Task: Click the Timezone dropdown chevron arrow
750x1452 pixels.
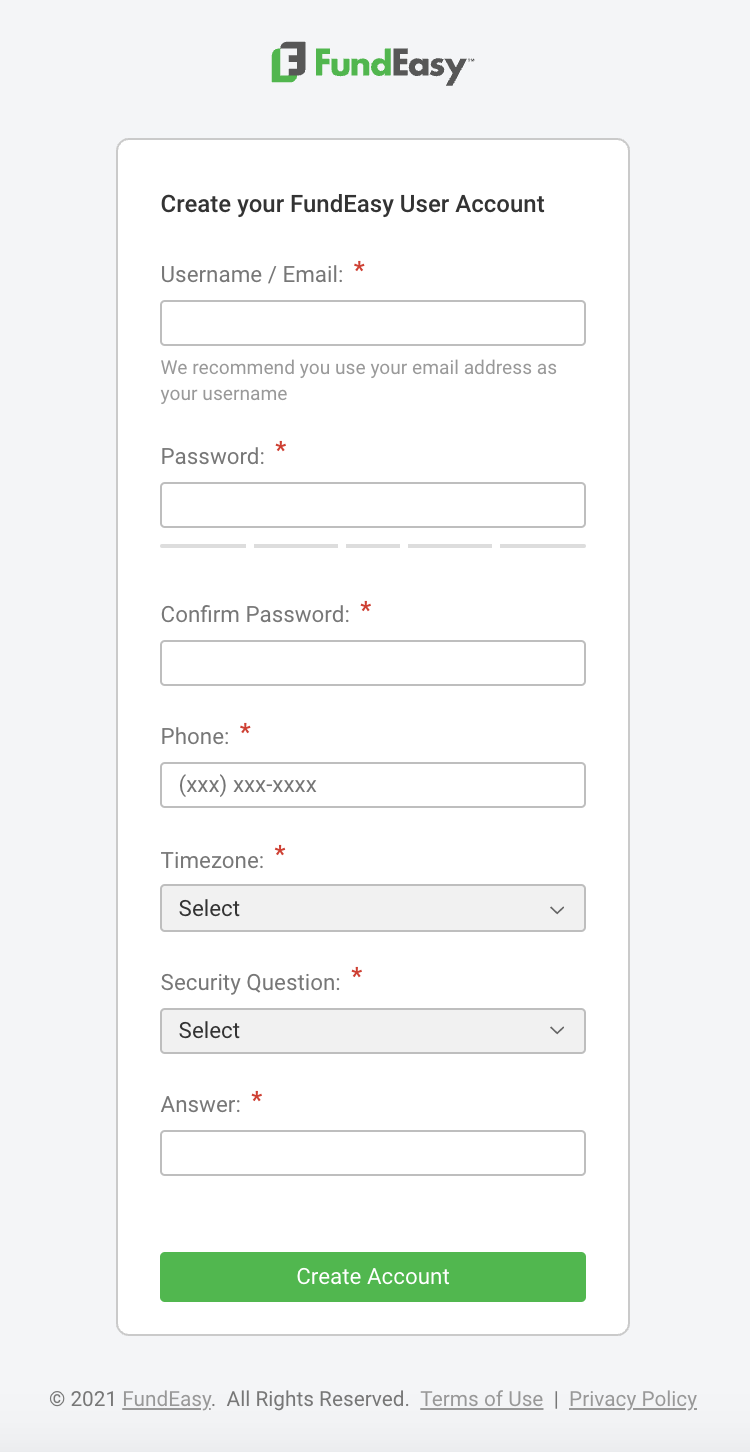Action: tap(557, 909)
